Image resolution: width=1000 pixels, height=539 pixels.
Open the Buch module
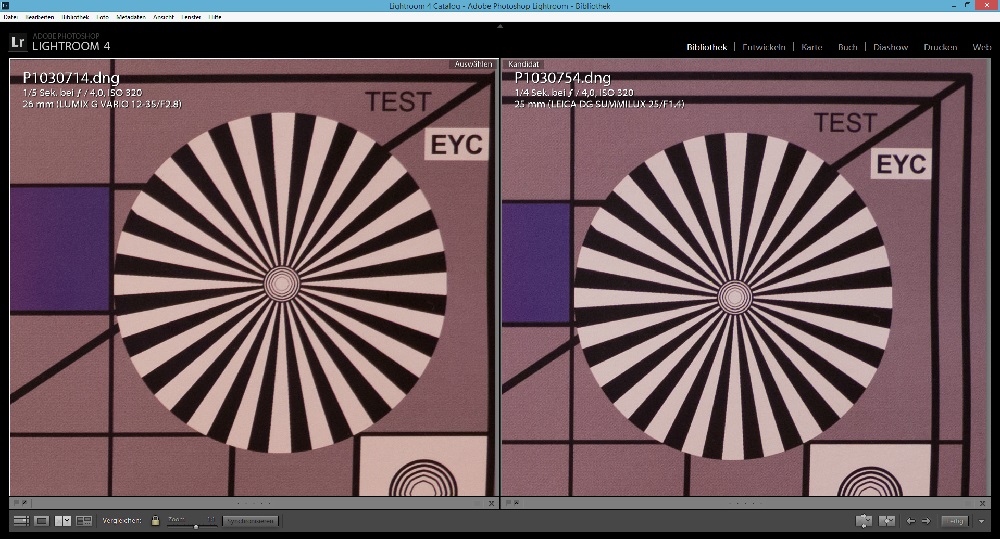coord(848,47)
